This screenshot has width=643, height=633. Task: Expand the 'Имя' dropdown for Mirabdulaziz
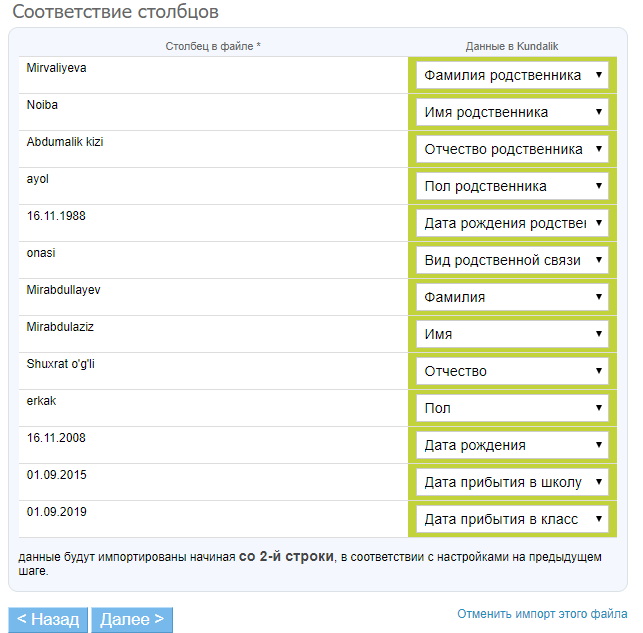tap(512, 334)
